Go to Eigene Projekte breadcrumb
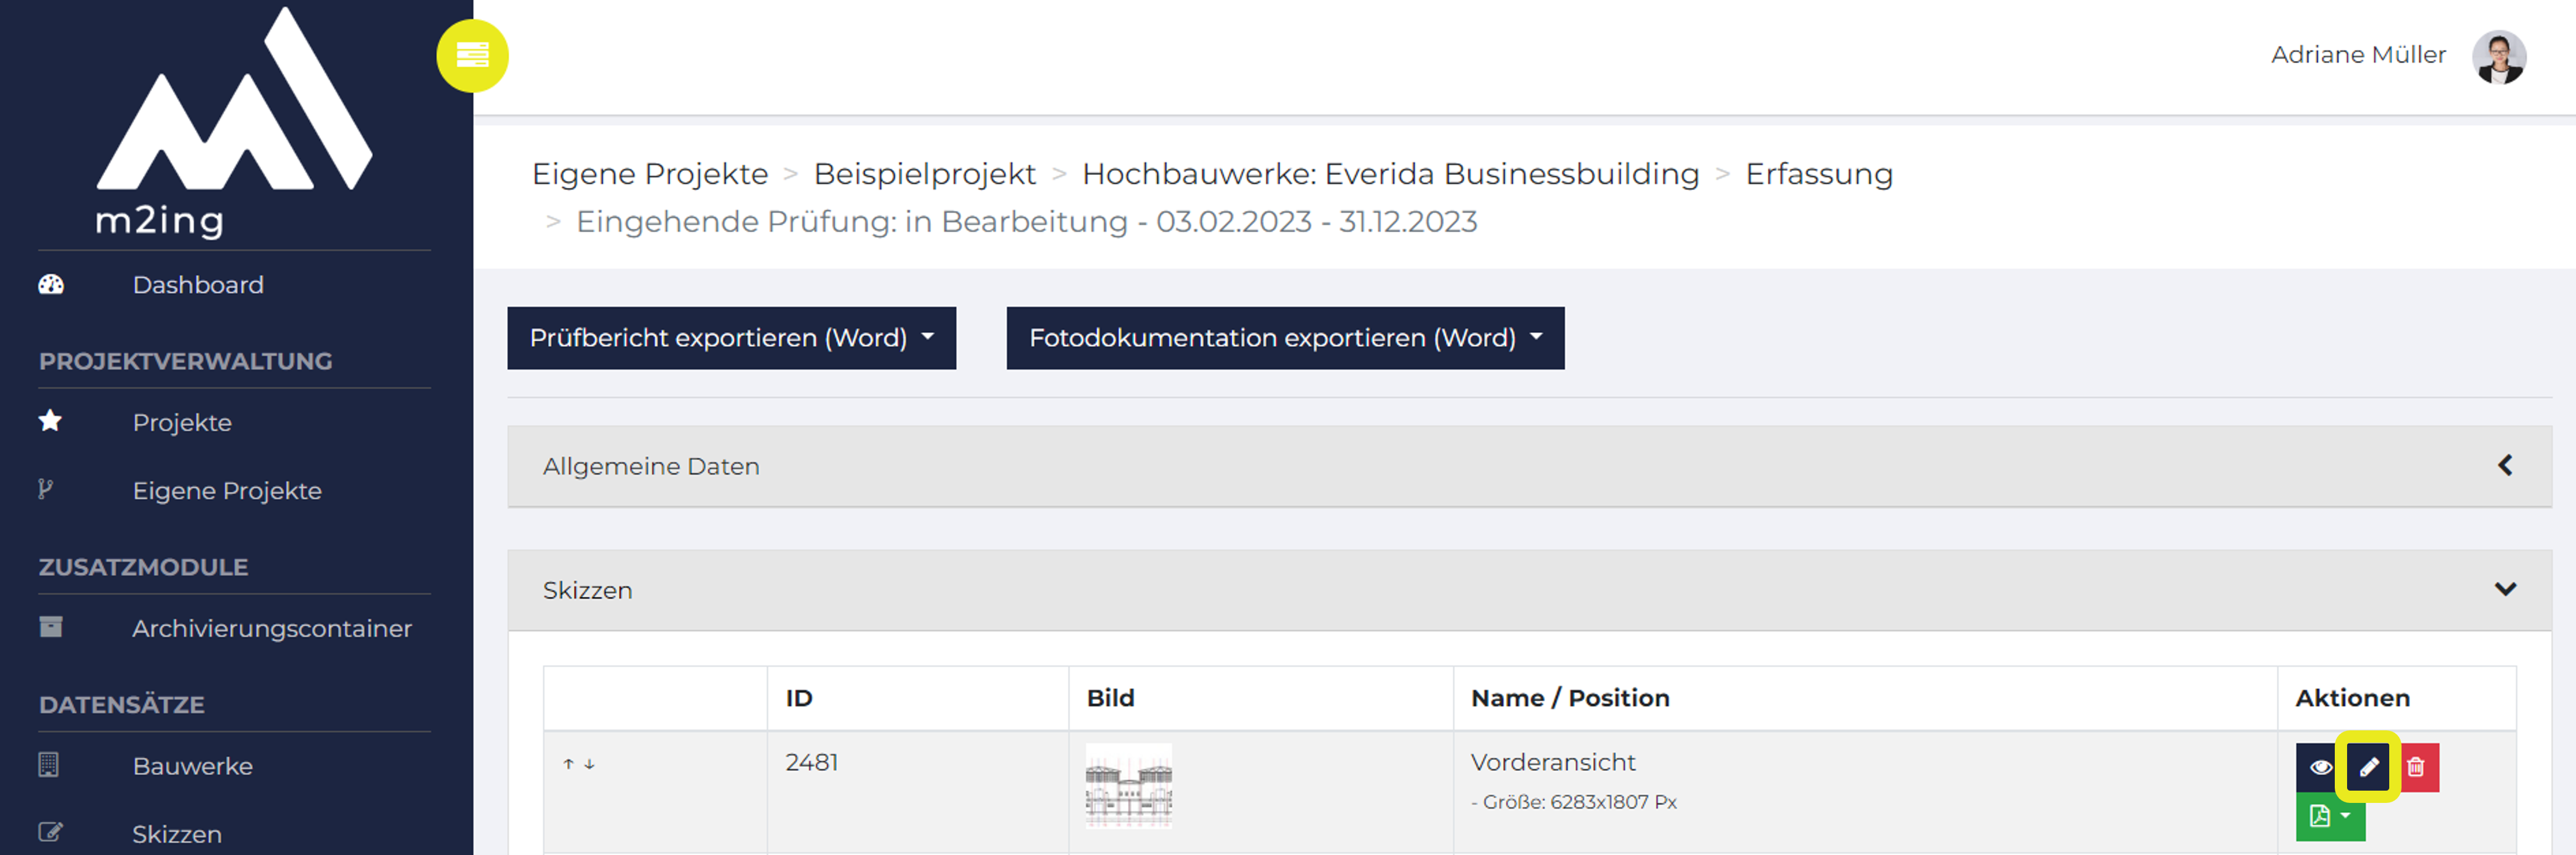The height and width of the screenshot is (855, 2576). coord(650,174)
